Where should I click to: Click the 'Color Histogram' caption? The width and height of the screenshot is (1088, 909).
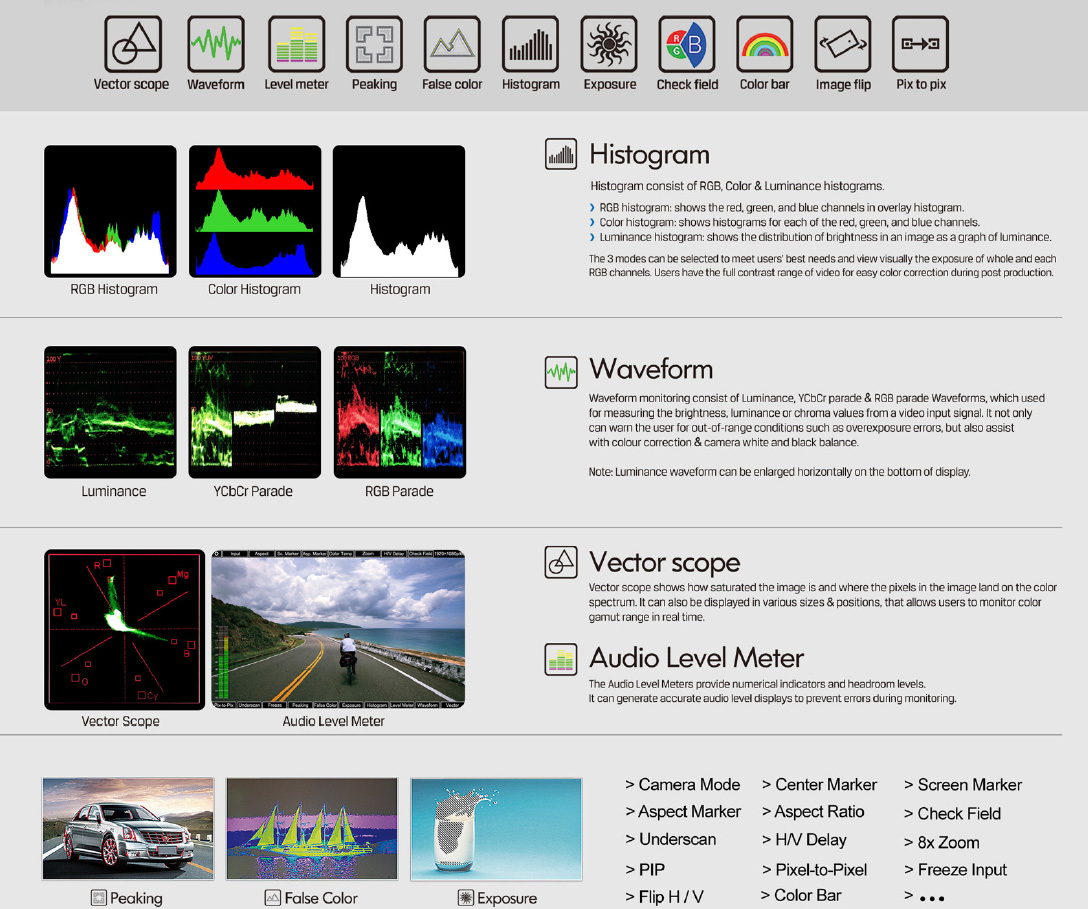tap(254, 289)
